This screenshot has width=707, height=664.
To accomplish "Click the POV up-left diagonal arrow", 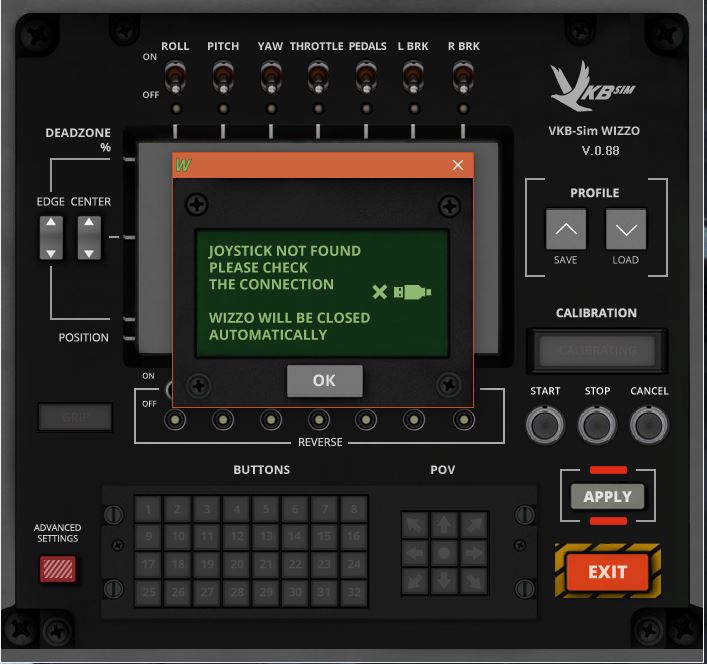I will pos(415,525).
